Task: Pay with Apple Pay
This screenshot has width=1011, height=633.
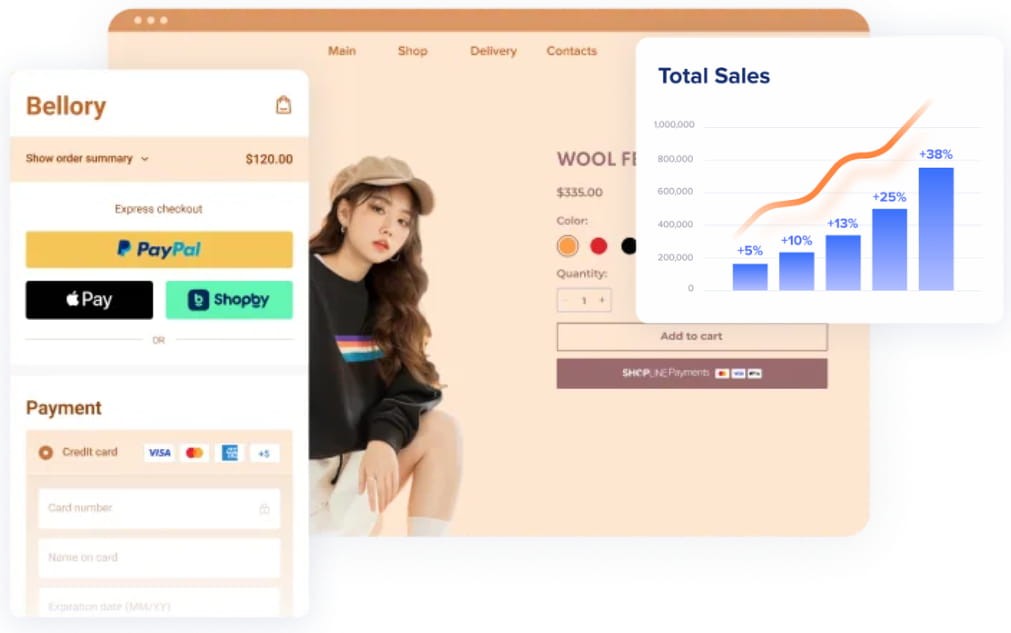Action: 89,300
